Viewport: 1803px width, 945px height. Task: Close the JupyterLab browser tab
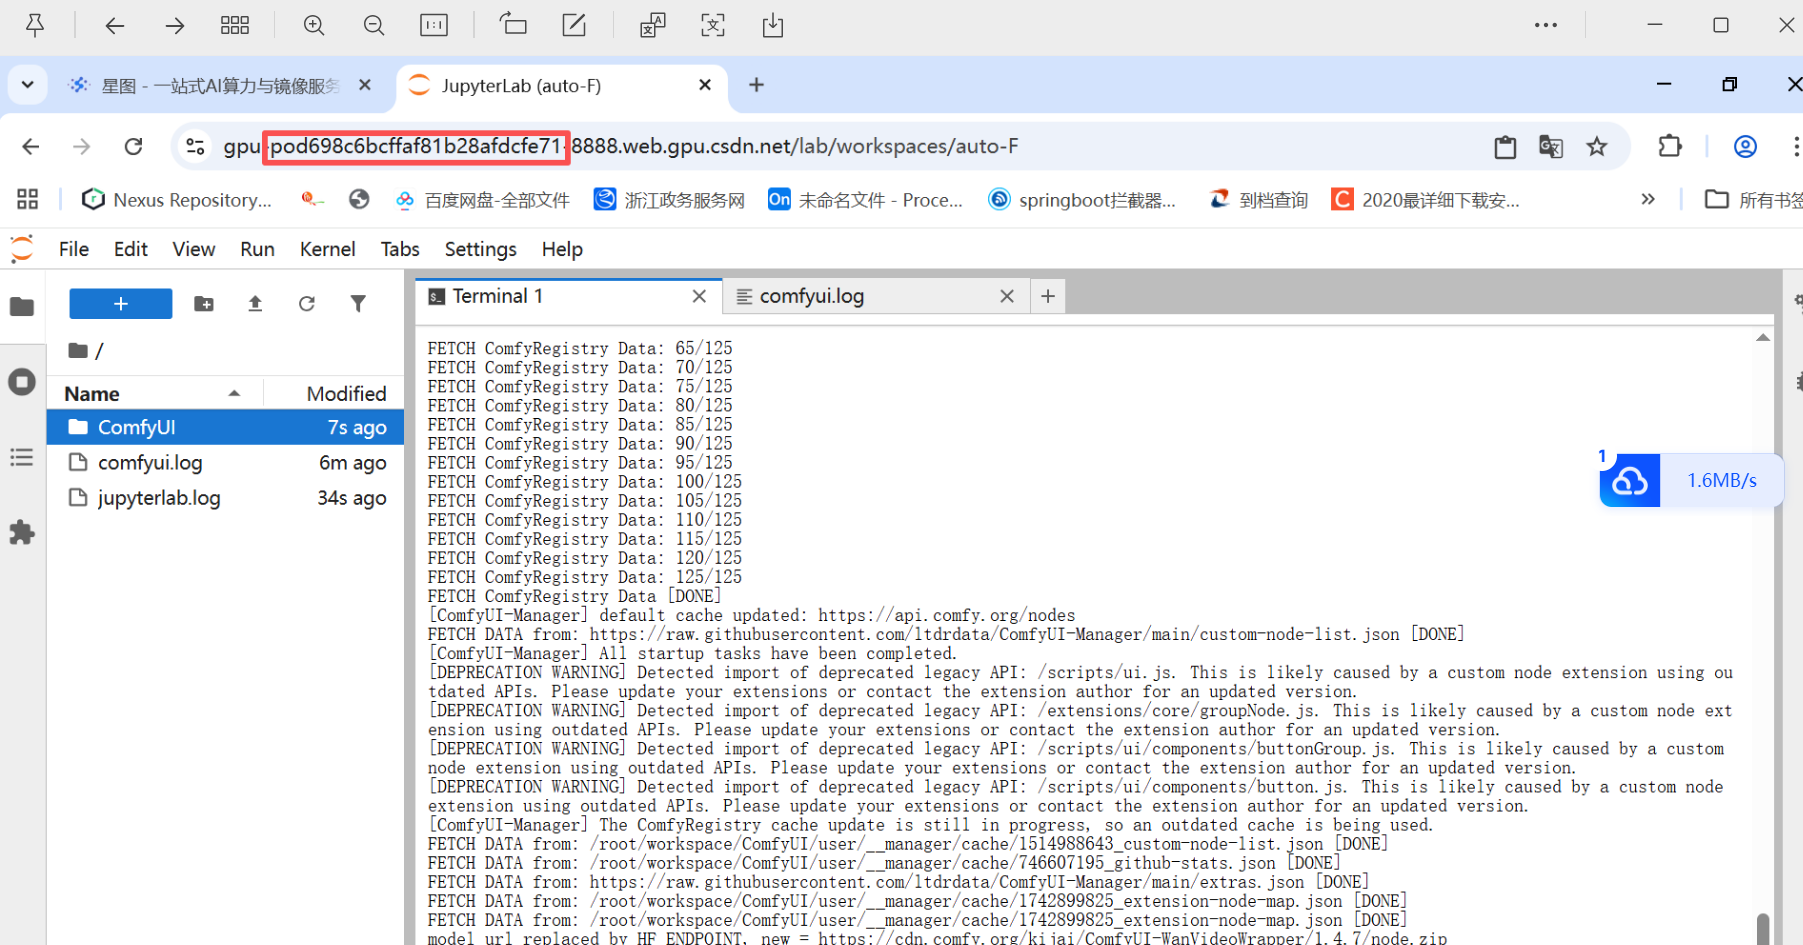[x=705, y=85]
